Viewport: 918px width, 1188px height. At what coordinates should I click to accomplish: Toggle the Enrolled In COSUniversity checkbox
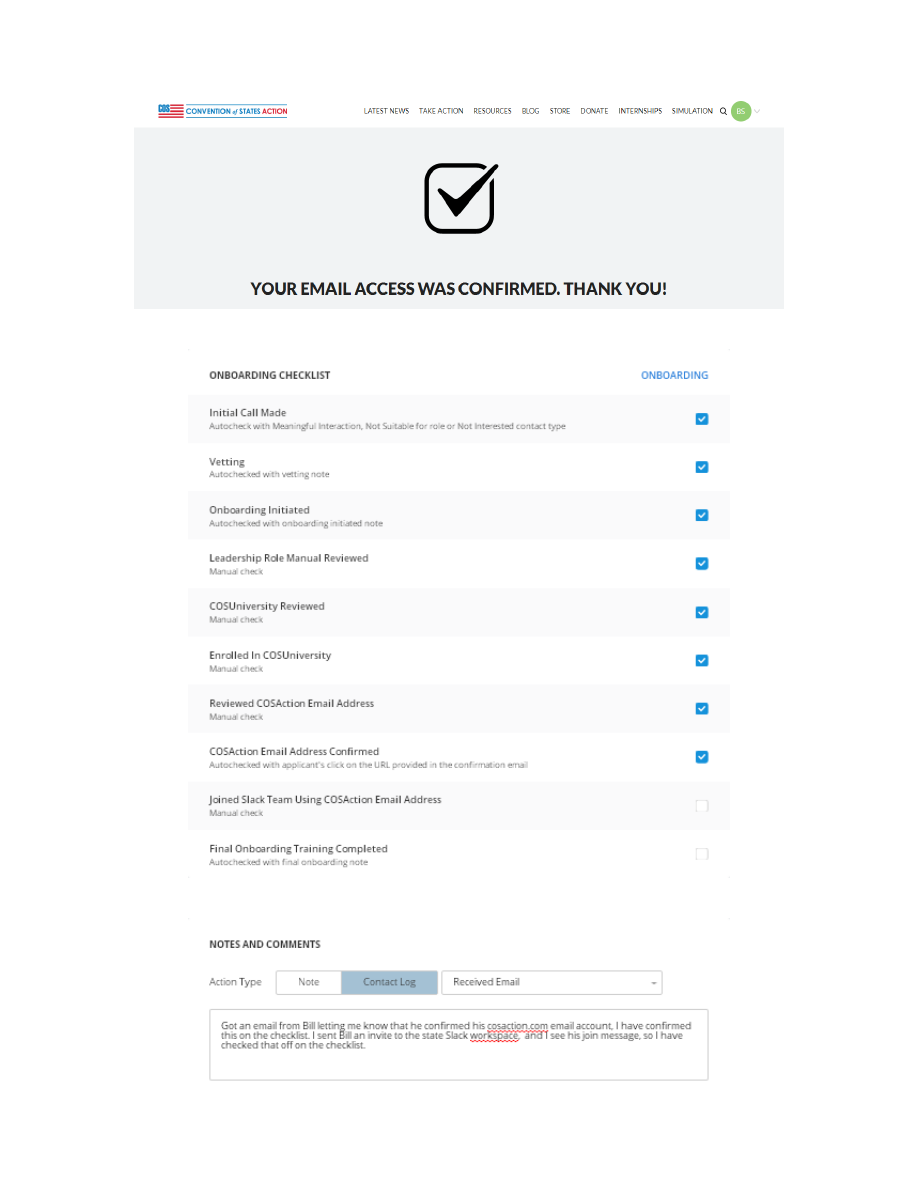[702, 660]
